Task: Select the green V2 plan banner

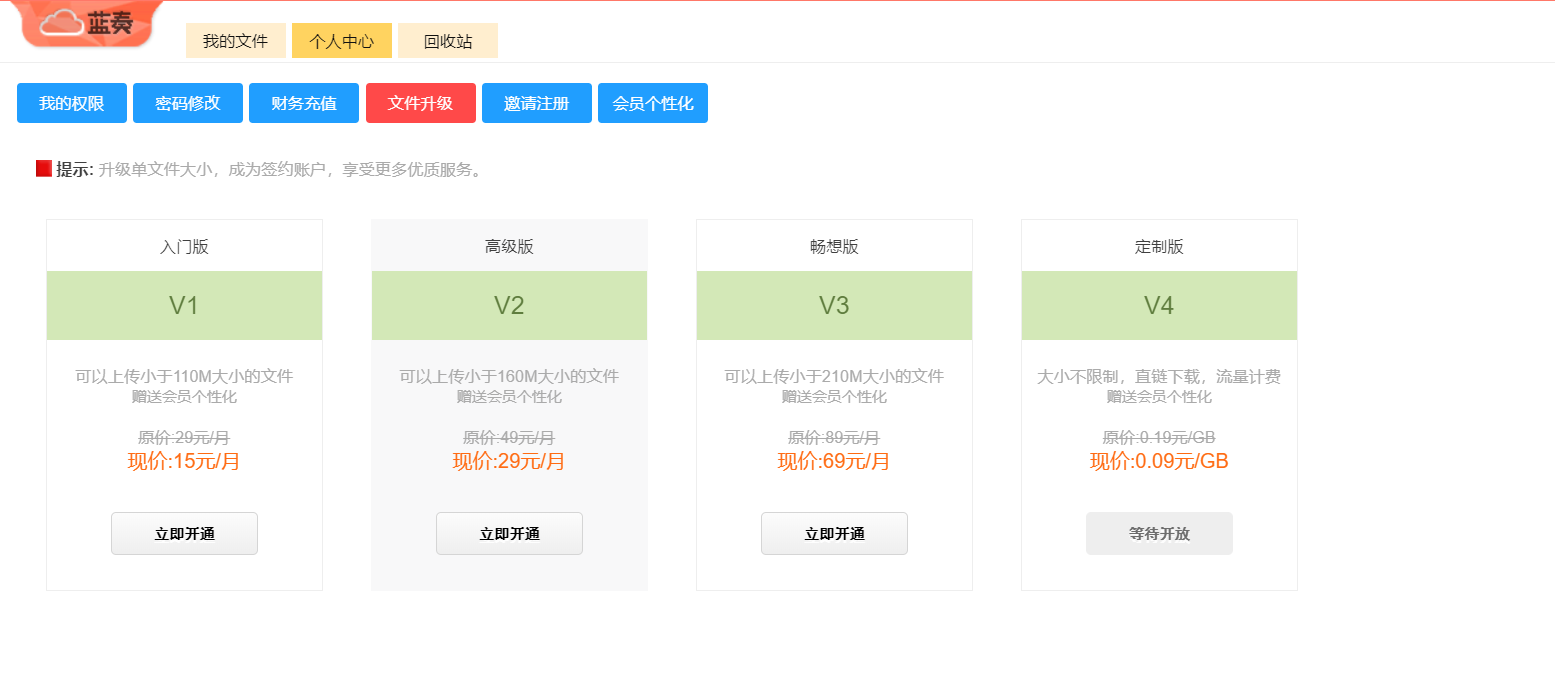Action: pos(509,305)
